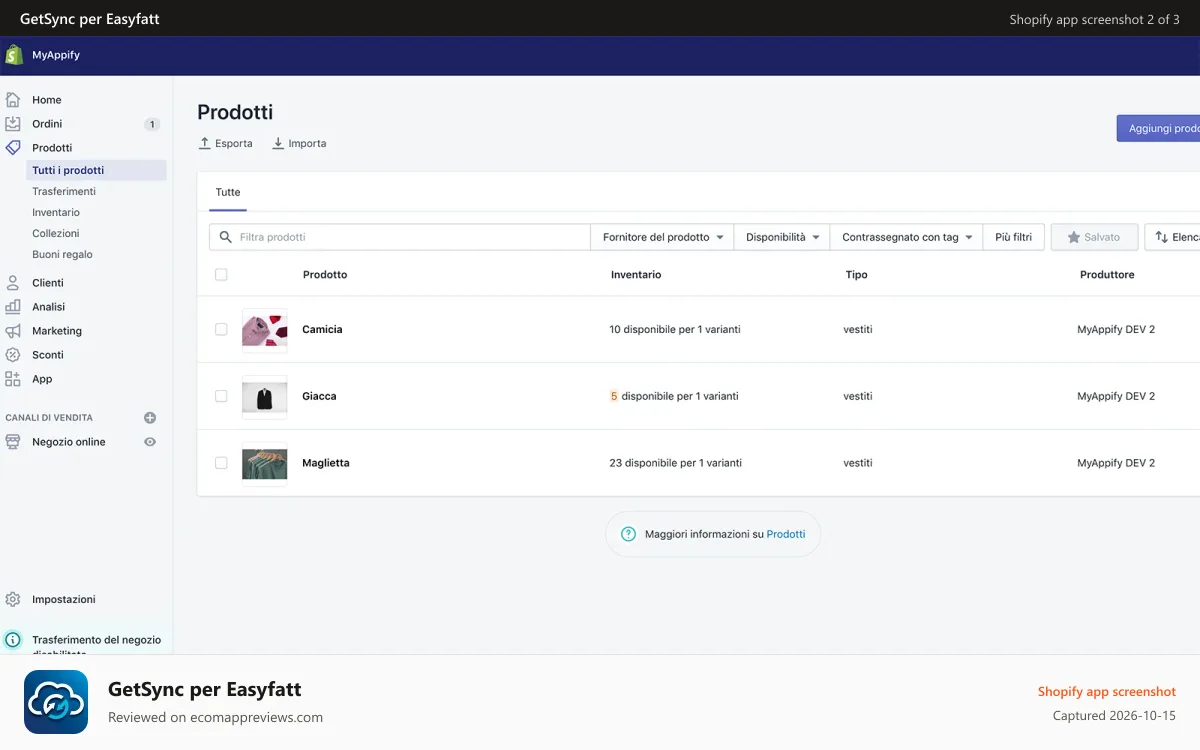Follow the Prodotti help link

coord(786,534)
